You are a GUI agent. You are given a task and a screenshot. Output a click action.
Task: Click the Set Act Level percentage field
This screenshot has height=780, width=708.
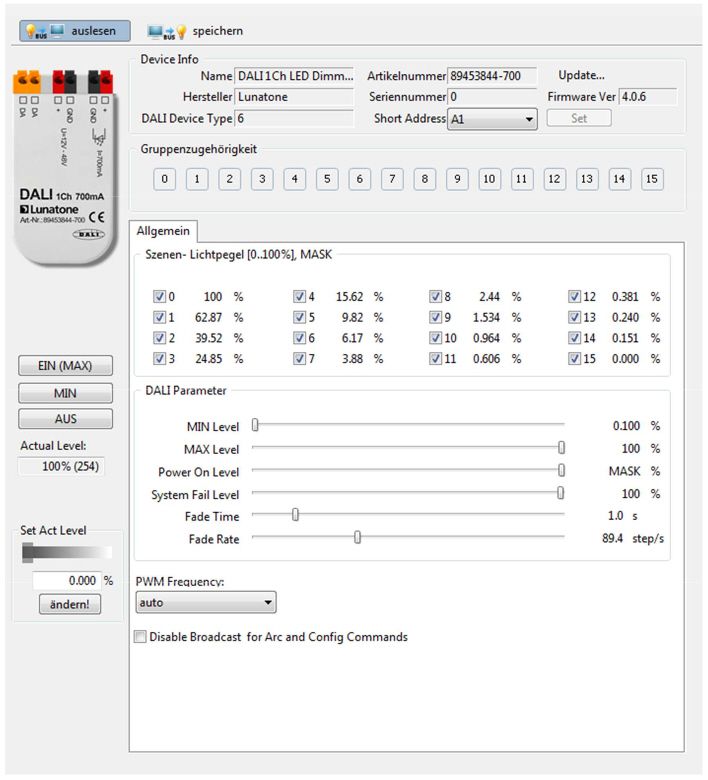tap(66, 580)
